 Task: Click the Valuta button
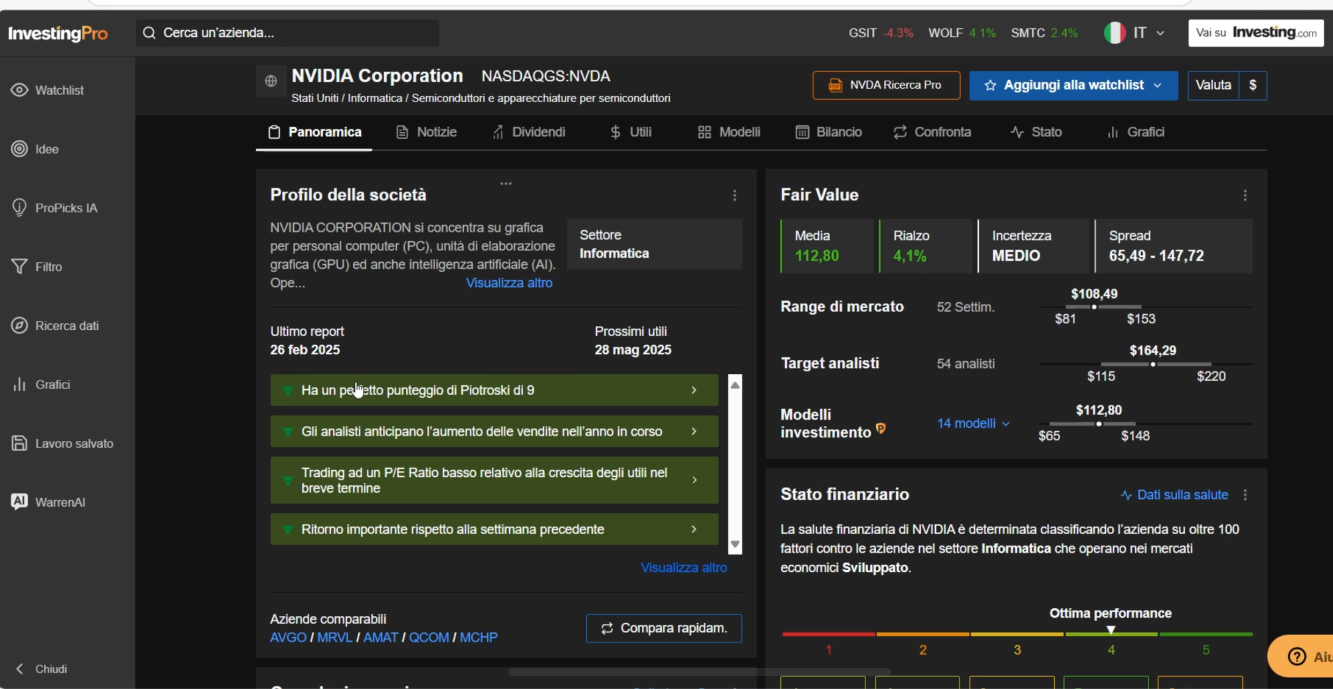pos(1213,85)
